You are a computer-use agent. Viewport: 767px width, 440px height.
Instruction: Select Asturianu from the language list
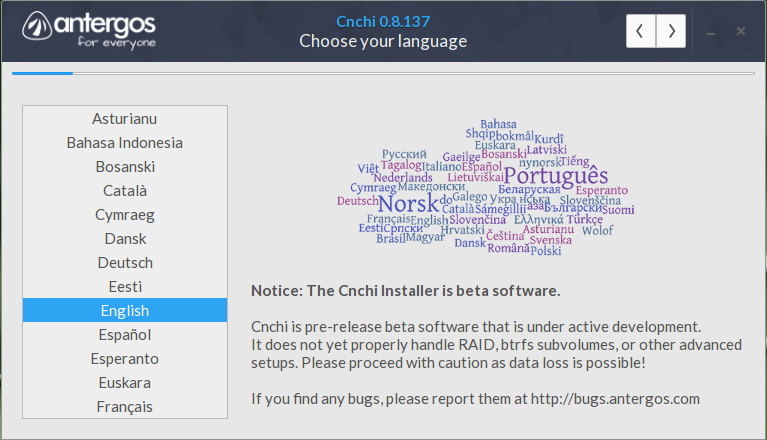[125, 119]
